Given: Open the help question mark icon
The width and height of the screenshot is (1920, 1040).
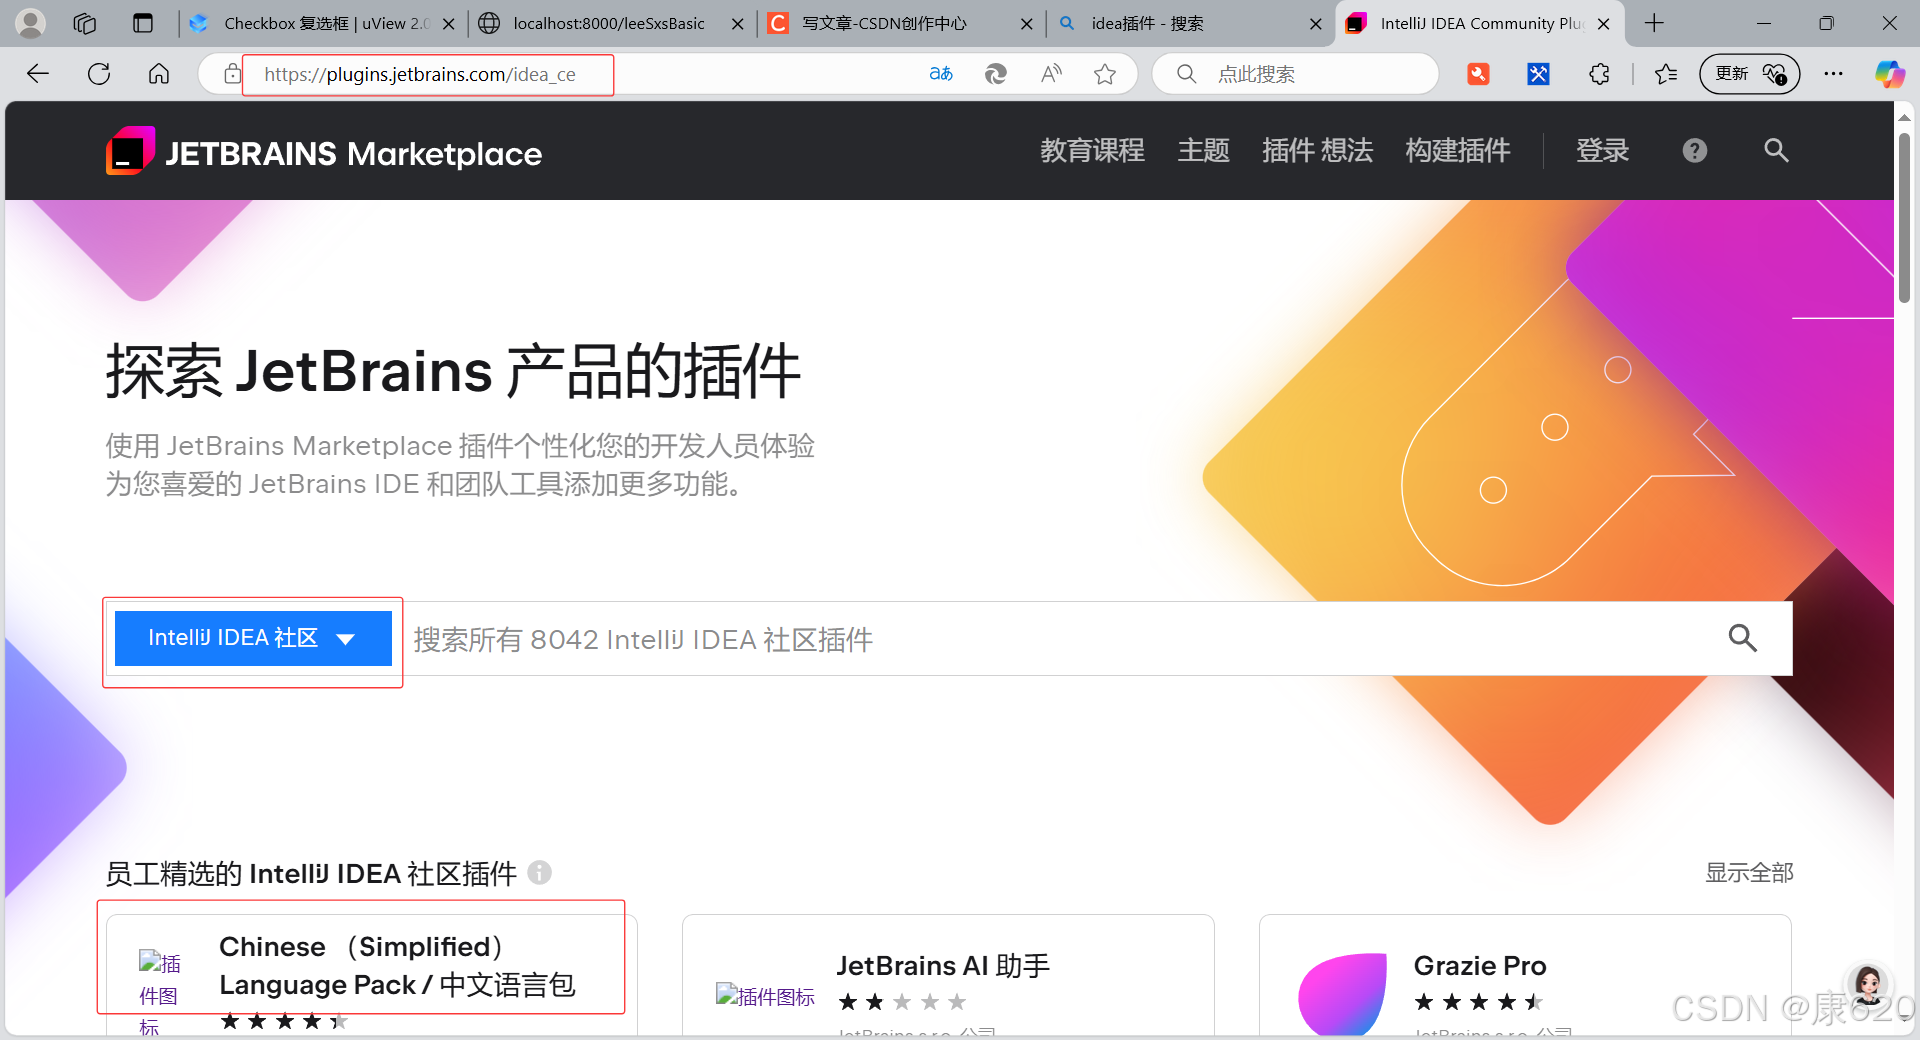Looking at the screenshot, I should (1694, 151).
